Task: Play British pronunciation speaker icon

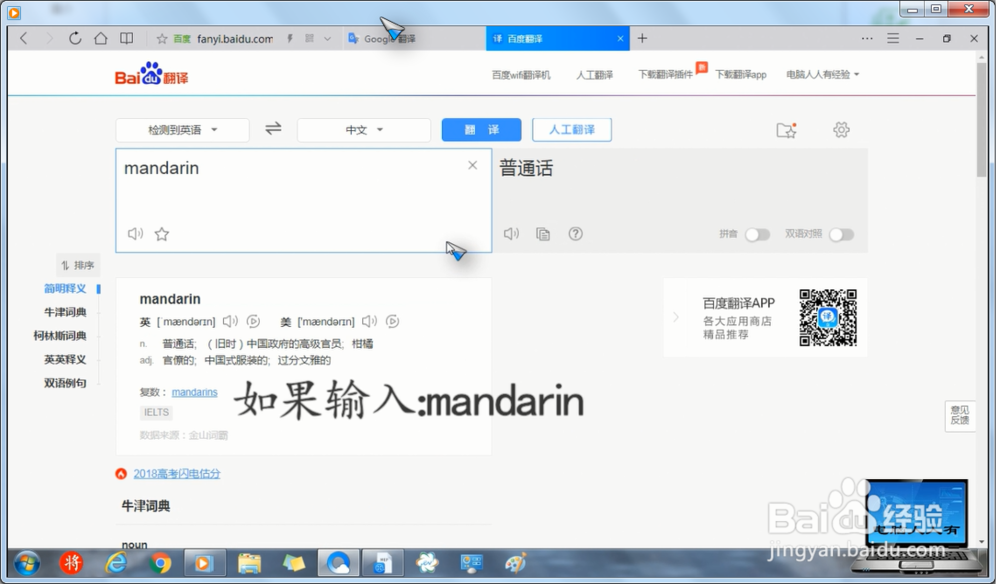Action: pyautogui.click(x=230, y=321)
